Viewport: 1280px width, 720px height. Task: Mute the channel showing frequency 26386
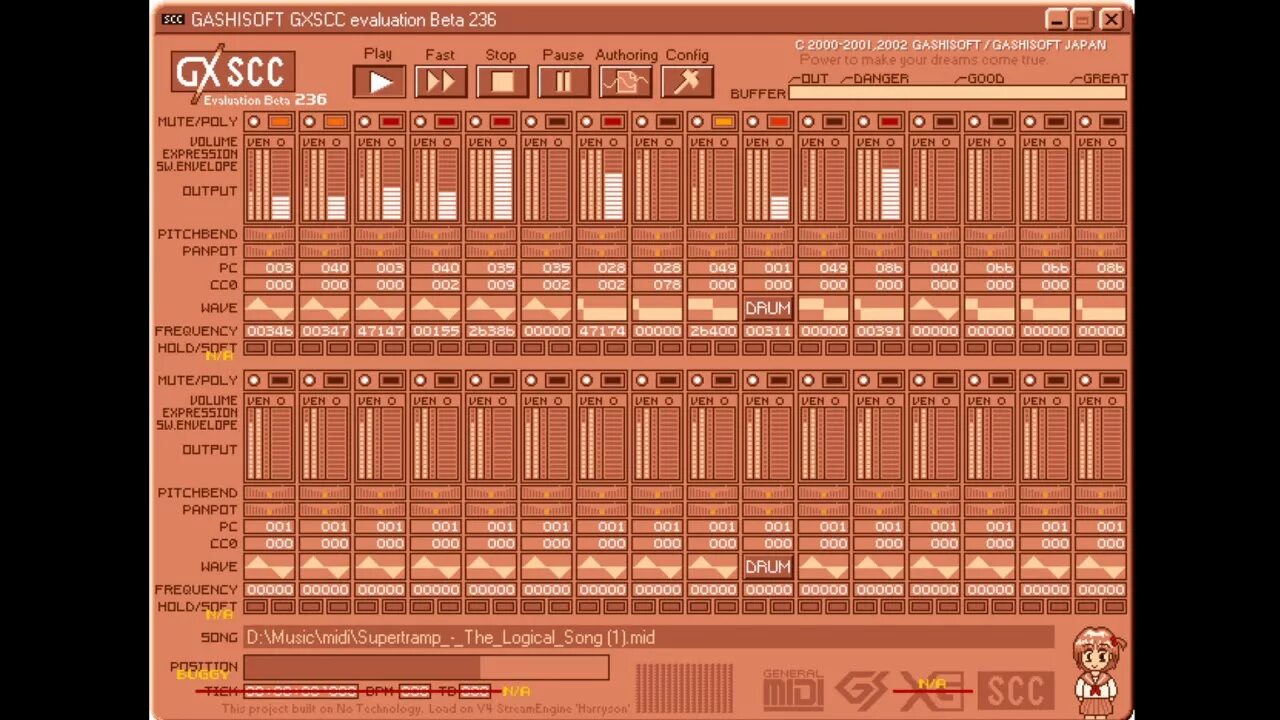pos(475,122)
